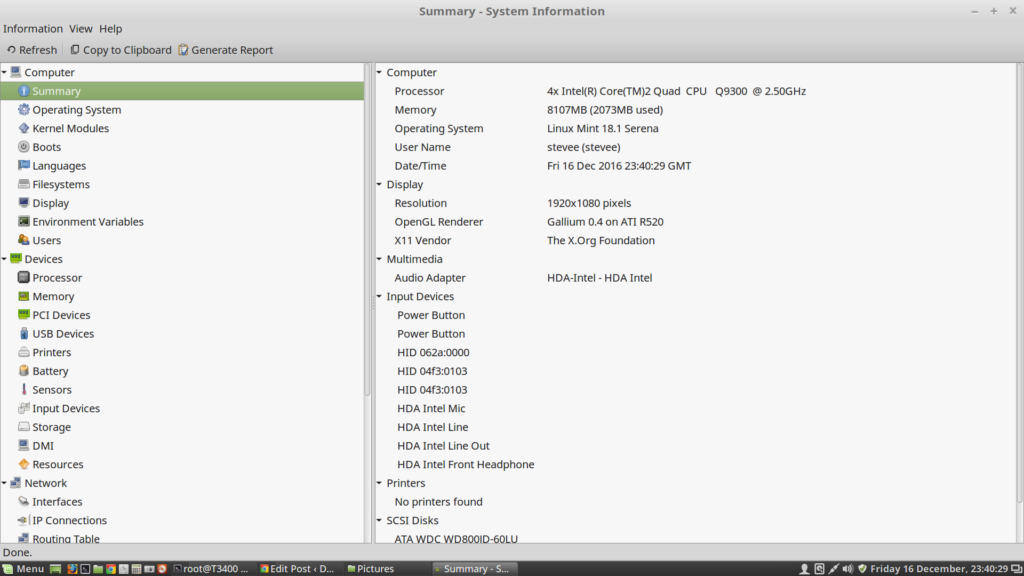Click the Generate Report toolbar button
This screenshot has height=576, width=1024.
(225, 50)
